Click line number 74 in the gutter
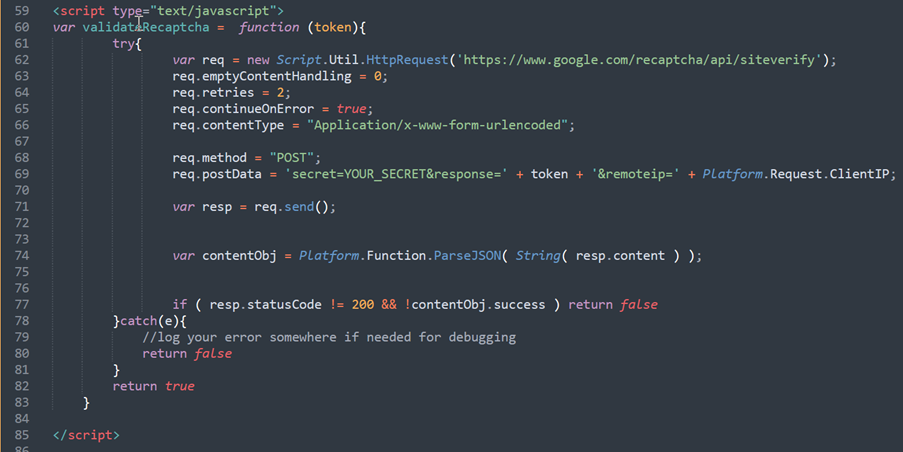This screenshot has height=452, width=903. pos(22,256)
